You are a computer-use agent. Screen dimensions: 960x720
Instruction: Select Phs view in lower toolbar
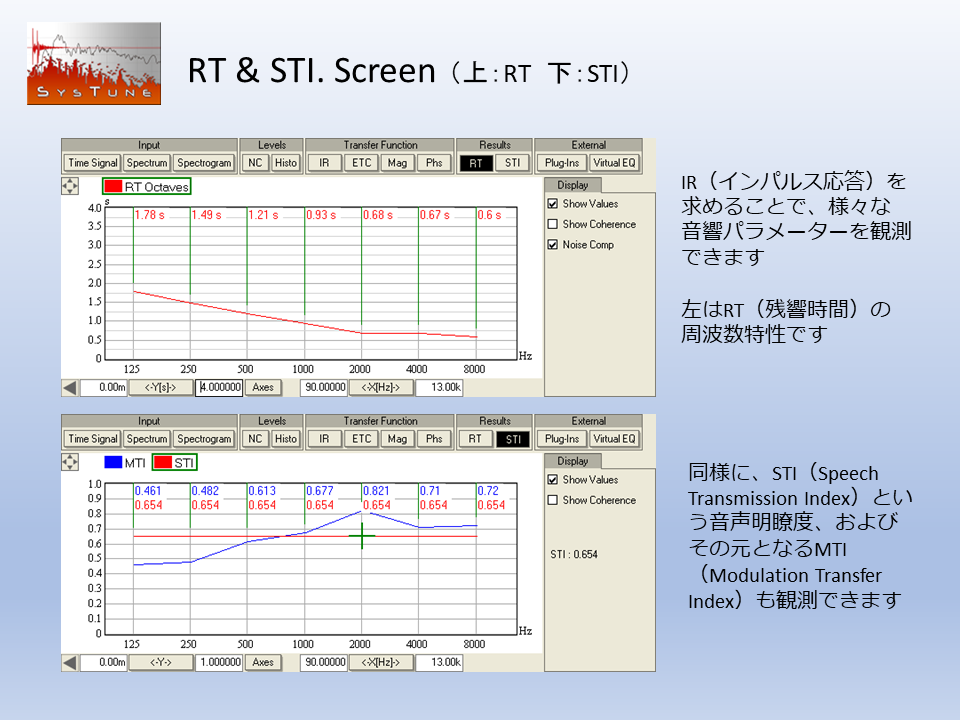(x=434, y=439)
